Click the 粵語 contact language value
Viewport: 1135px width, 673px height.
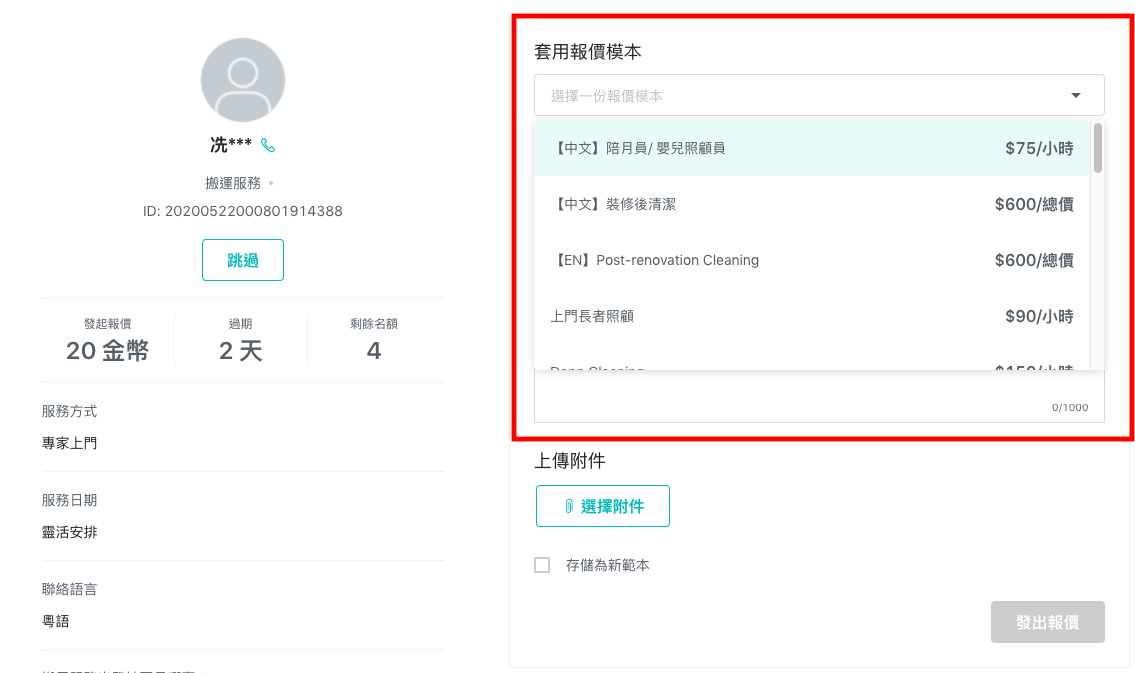pos(56,621)
